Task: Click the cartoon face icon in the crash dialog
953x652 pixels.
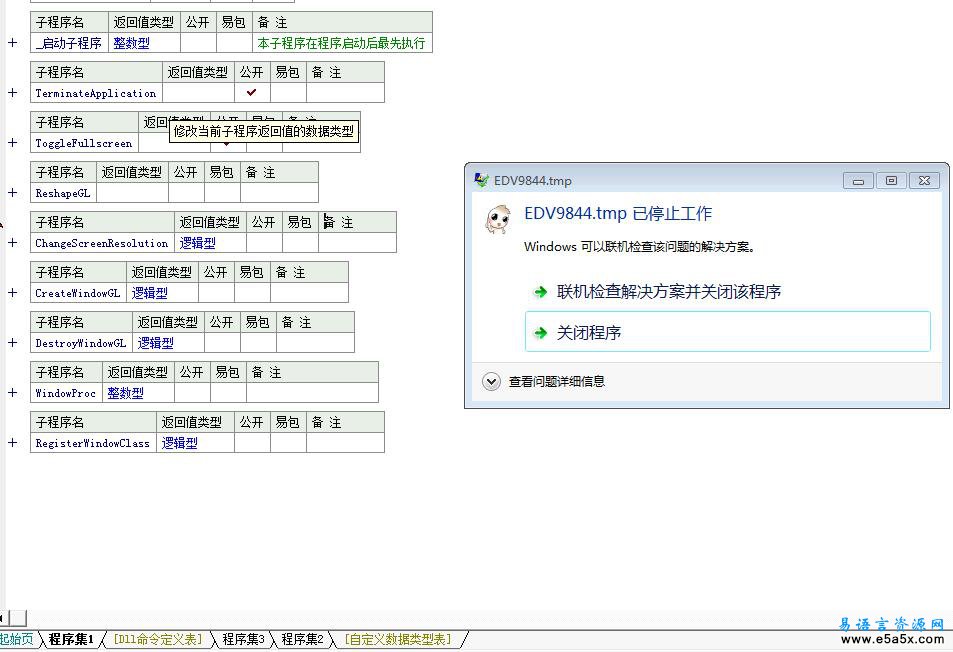Action: click(497, 220)
